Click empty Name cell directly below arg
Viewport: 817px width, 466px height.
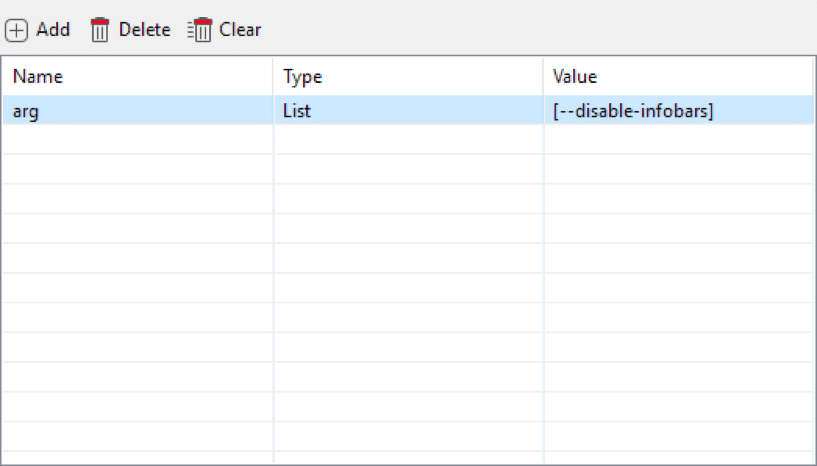pos(138,140)
